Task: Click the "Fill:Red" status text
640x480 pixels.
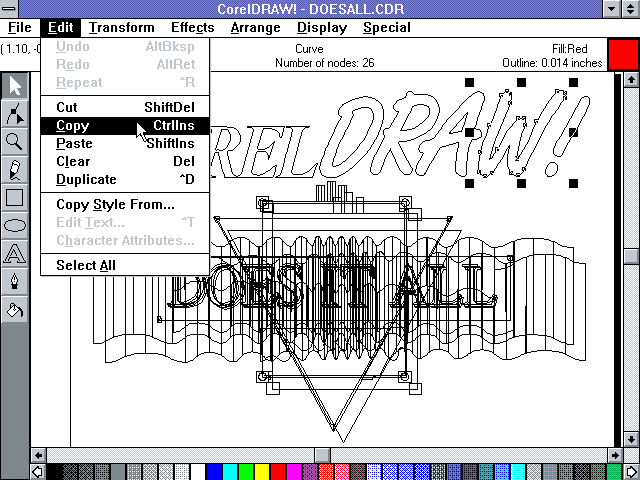Action: (570, 49)
